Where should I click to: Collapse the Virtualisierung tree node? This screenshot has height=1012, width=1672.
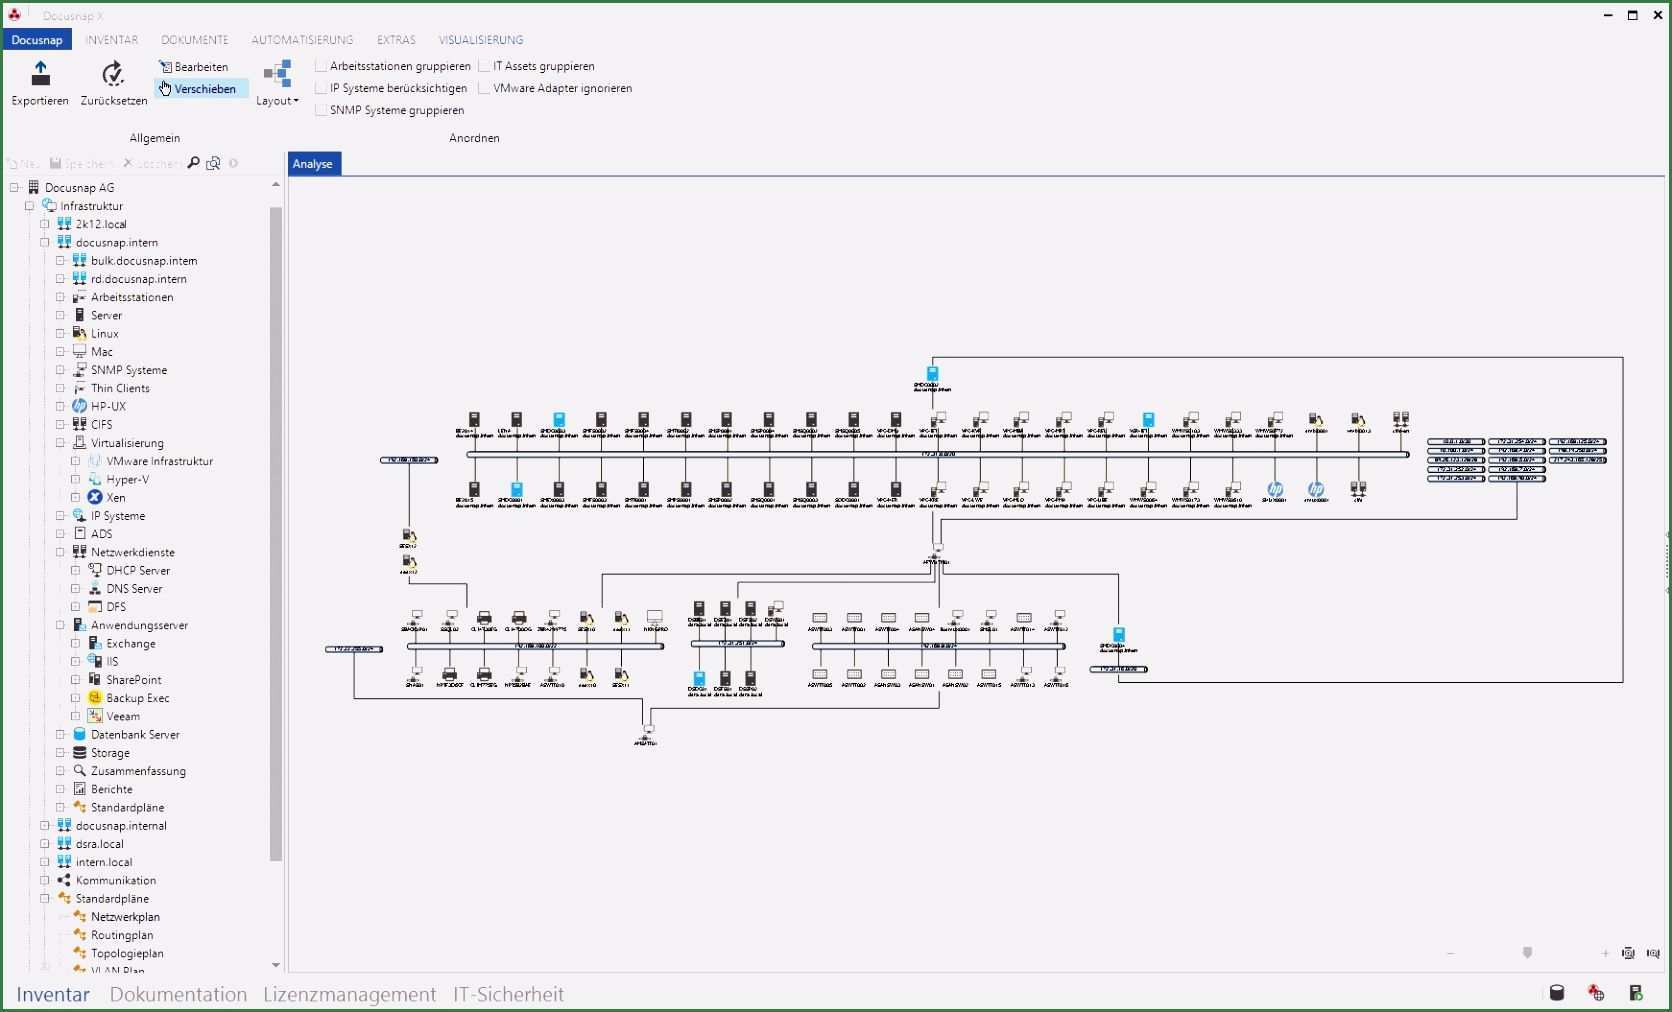[60, 443]
